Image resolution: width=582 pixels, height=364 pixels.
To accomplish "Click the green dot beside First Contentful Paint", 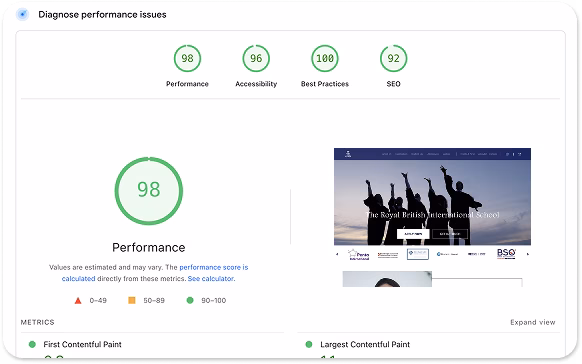I will [x=32, y=344].
